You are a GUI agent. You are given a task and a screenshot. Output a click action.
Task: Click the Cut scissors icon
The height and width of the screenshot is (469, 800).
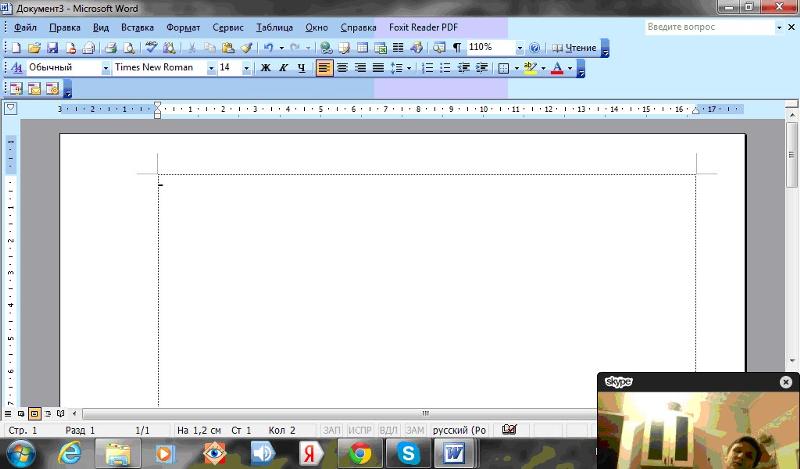click(x=192, y=48)
